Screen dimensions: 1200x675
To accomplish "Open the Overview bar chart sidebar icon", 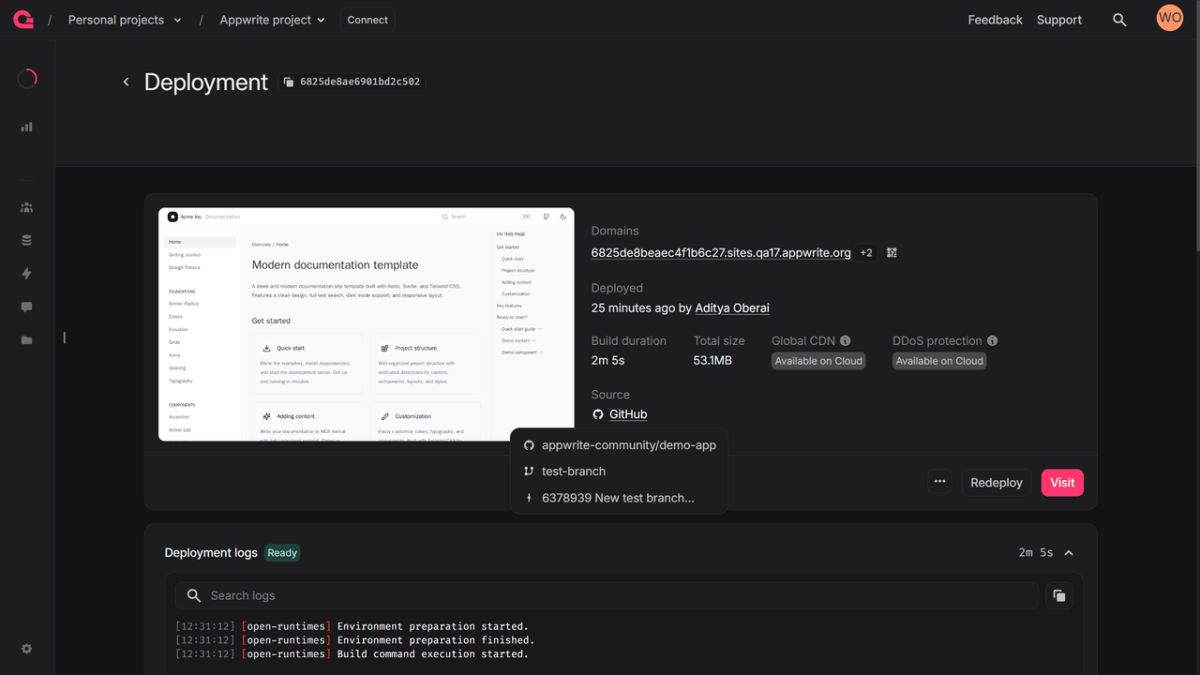I will (27, 127).
